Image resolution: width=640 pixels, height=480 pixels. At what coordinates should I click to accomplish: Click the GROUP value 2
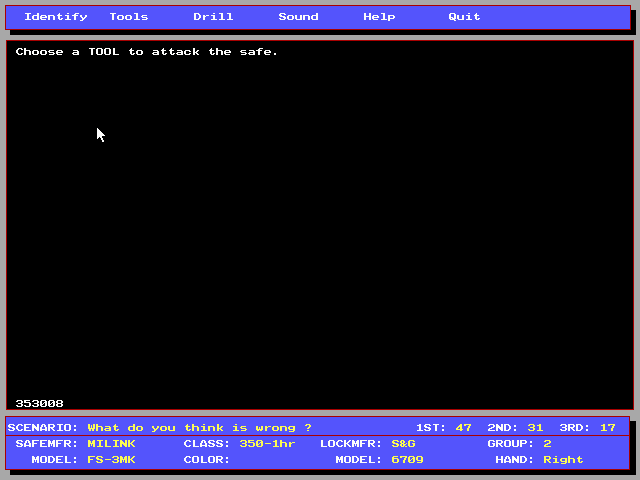(547, 444)
